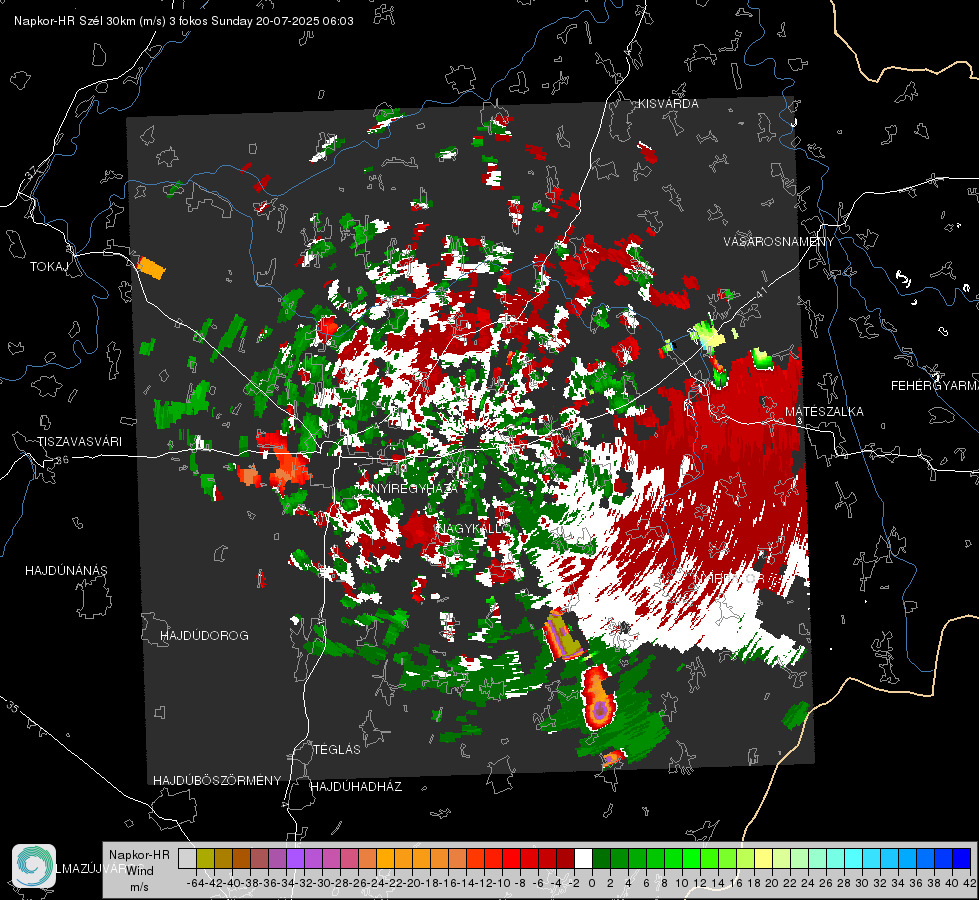Click the timestamp 'Sunday 20-07-2025 06:03'
The image size is (979, 900).
tap(282, 21)
